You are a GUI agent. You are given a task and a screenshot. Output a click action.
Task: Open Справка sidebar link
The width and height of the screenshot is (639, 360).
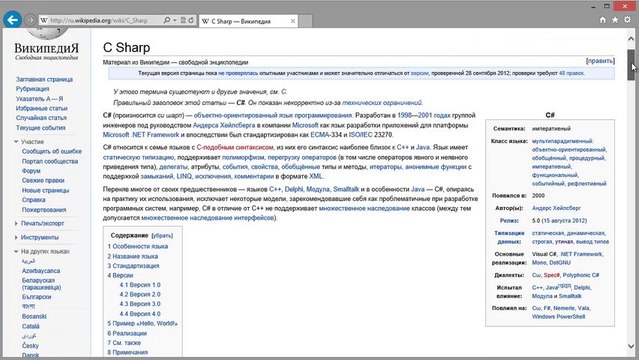point(34,200)
